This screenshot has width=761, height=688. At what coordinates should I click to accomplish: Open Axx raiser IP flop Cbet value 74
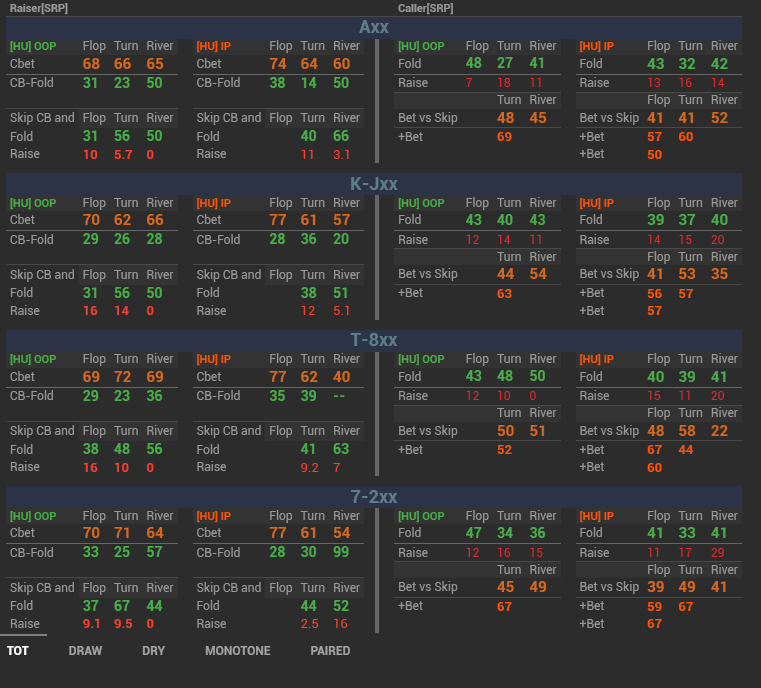(x=278, y=64)
